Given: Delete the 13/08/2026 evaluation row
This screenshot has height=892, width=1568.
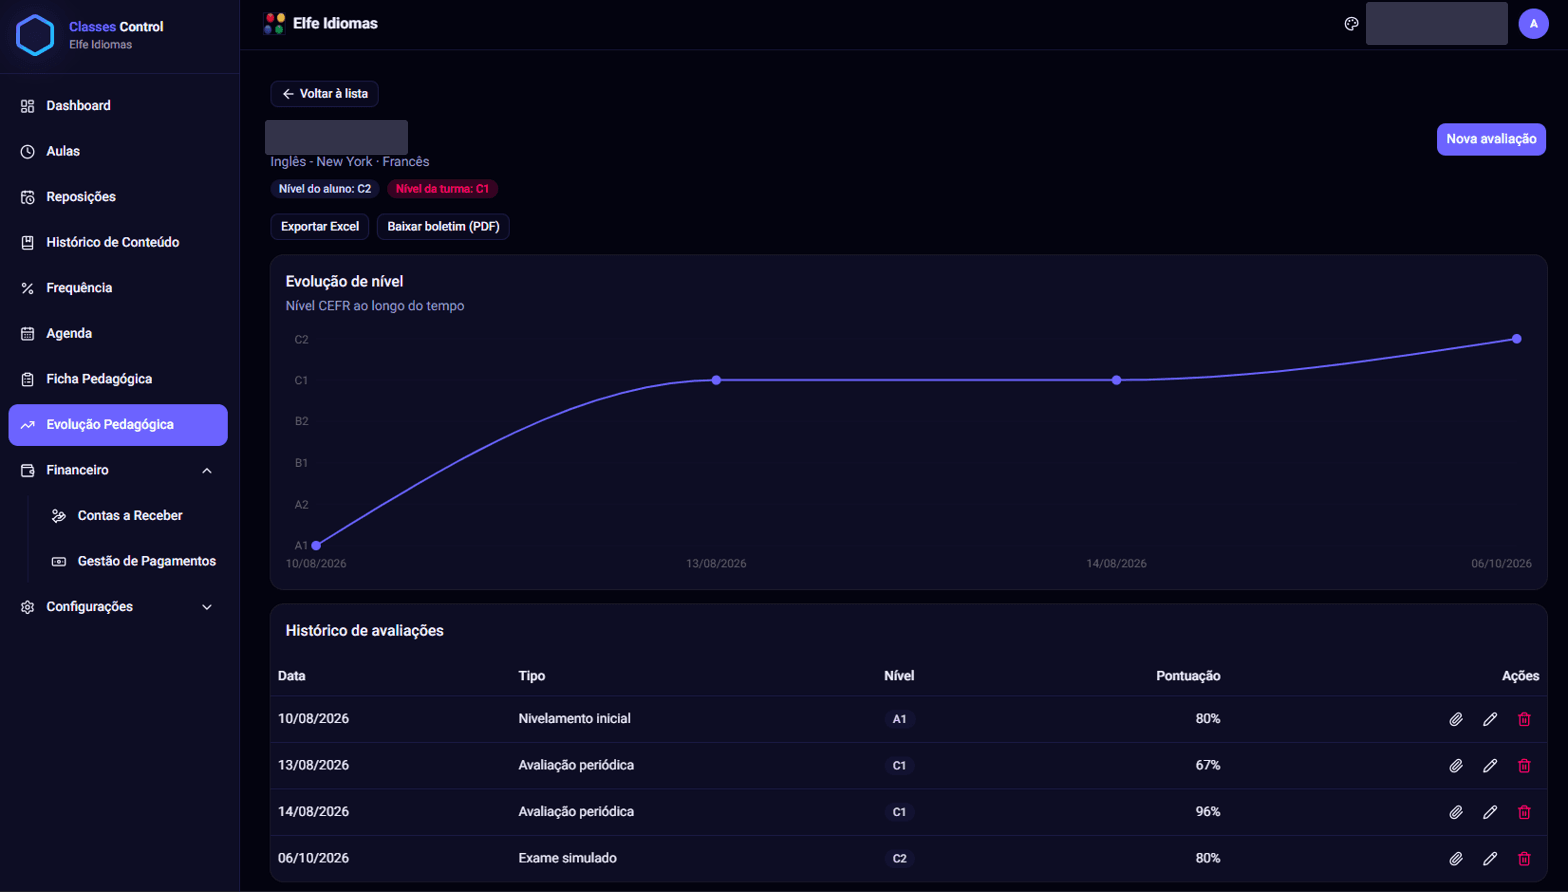Looking at the screenshot, I should click(x=1524, y=766).
